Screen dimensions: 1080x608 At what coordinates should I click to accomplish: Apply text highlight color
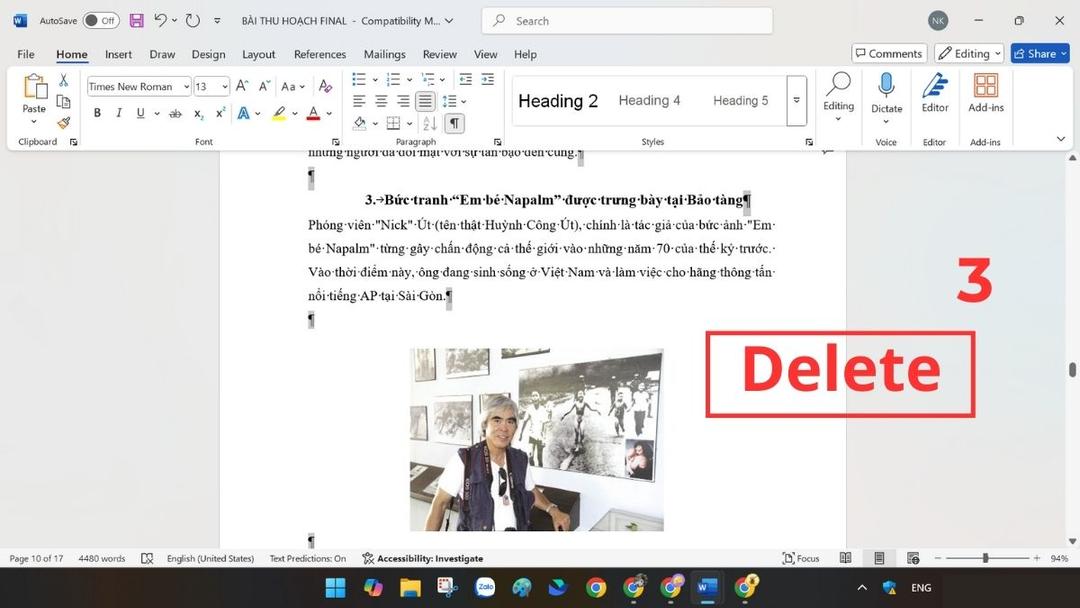(279, 113)
